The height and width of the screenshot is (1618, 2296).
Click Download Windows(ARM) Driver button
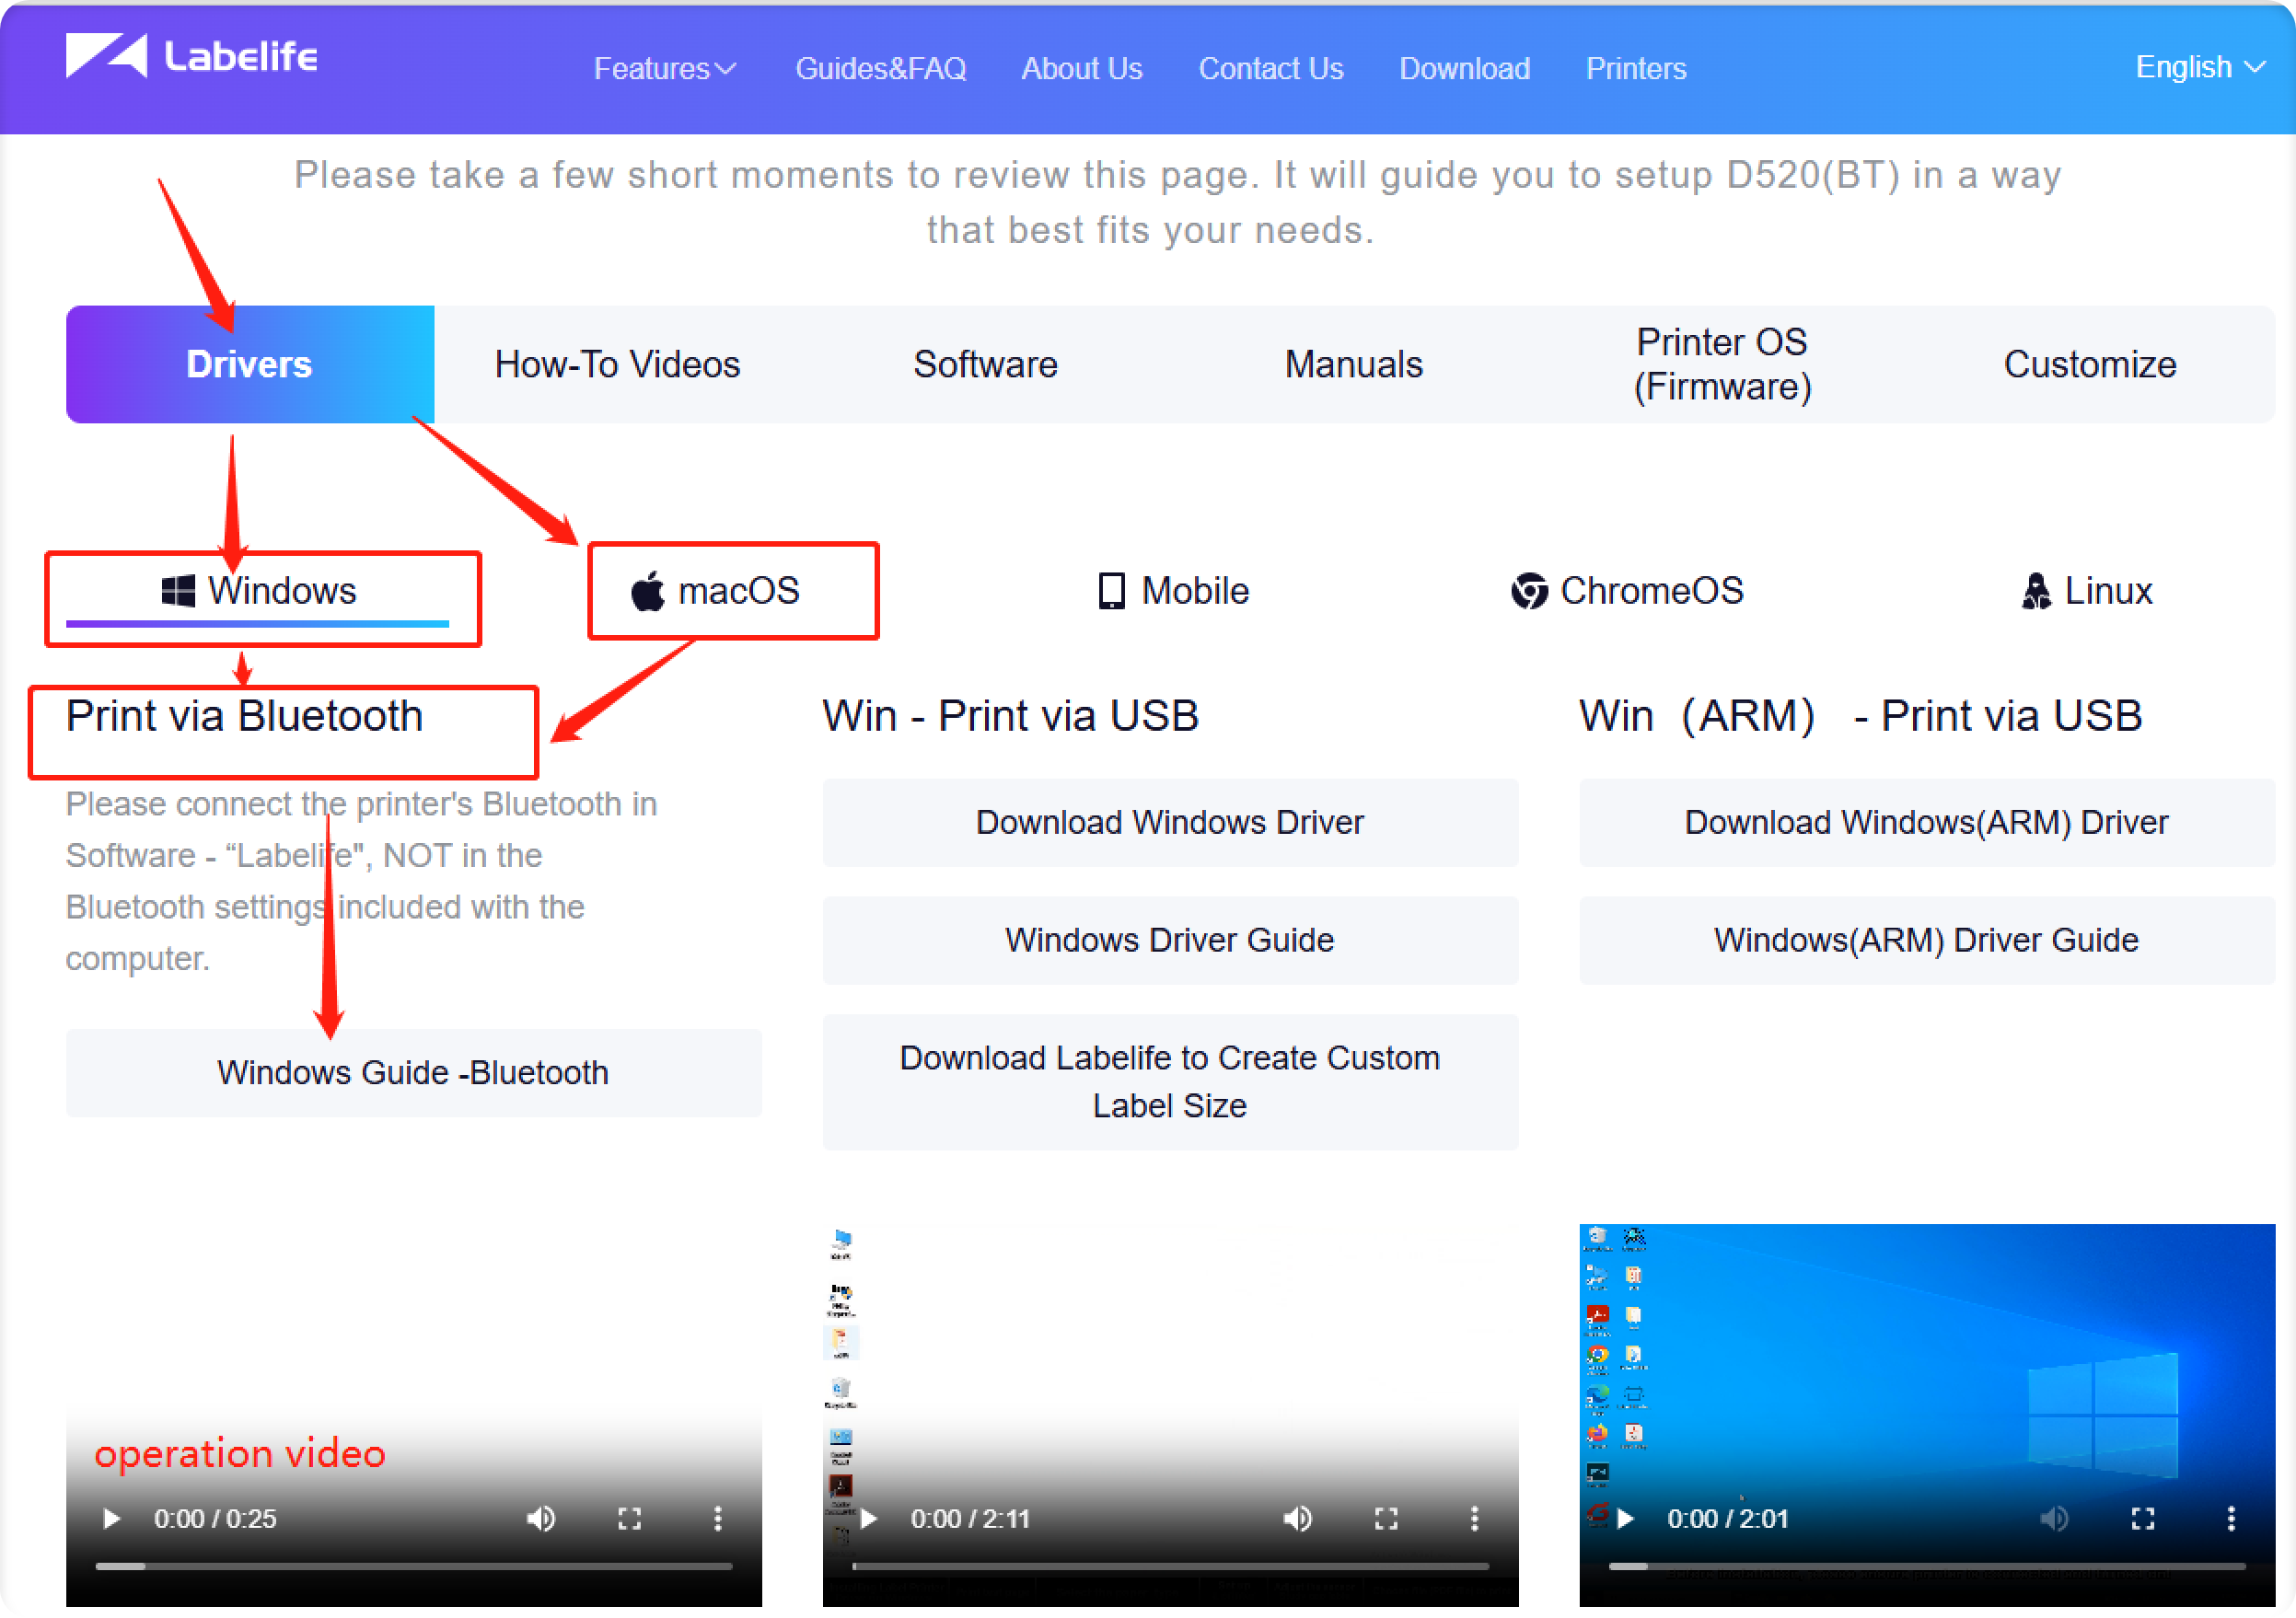[1927, 823]
